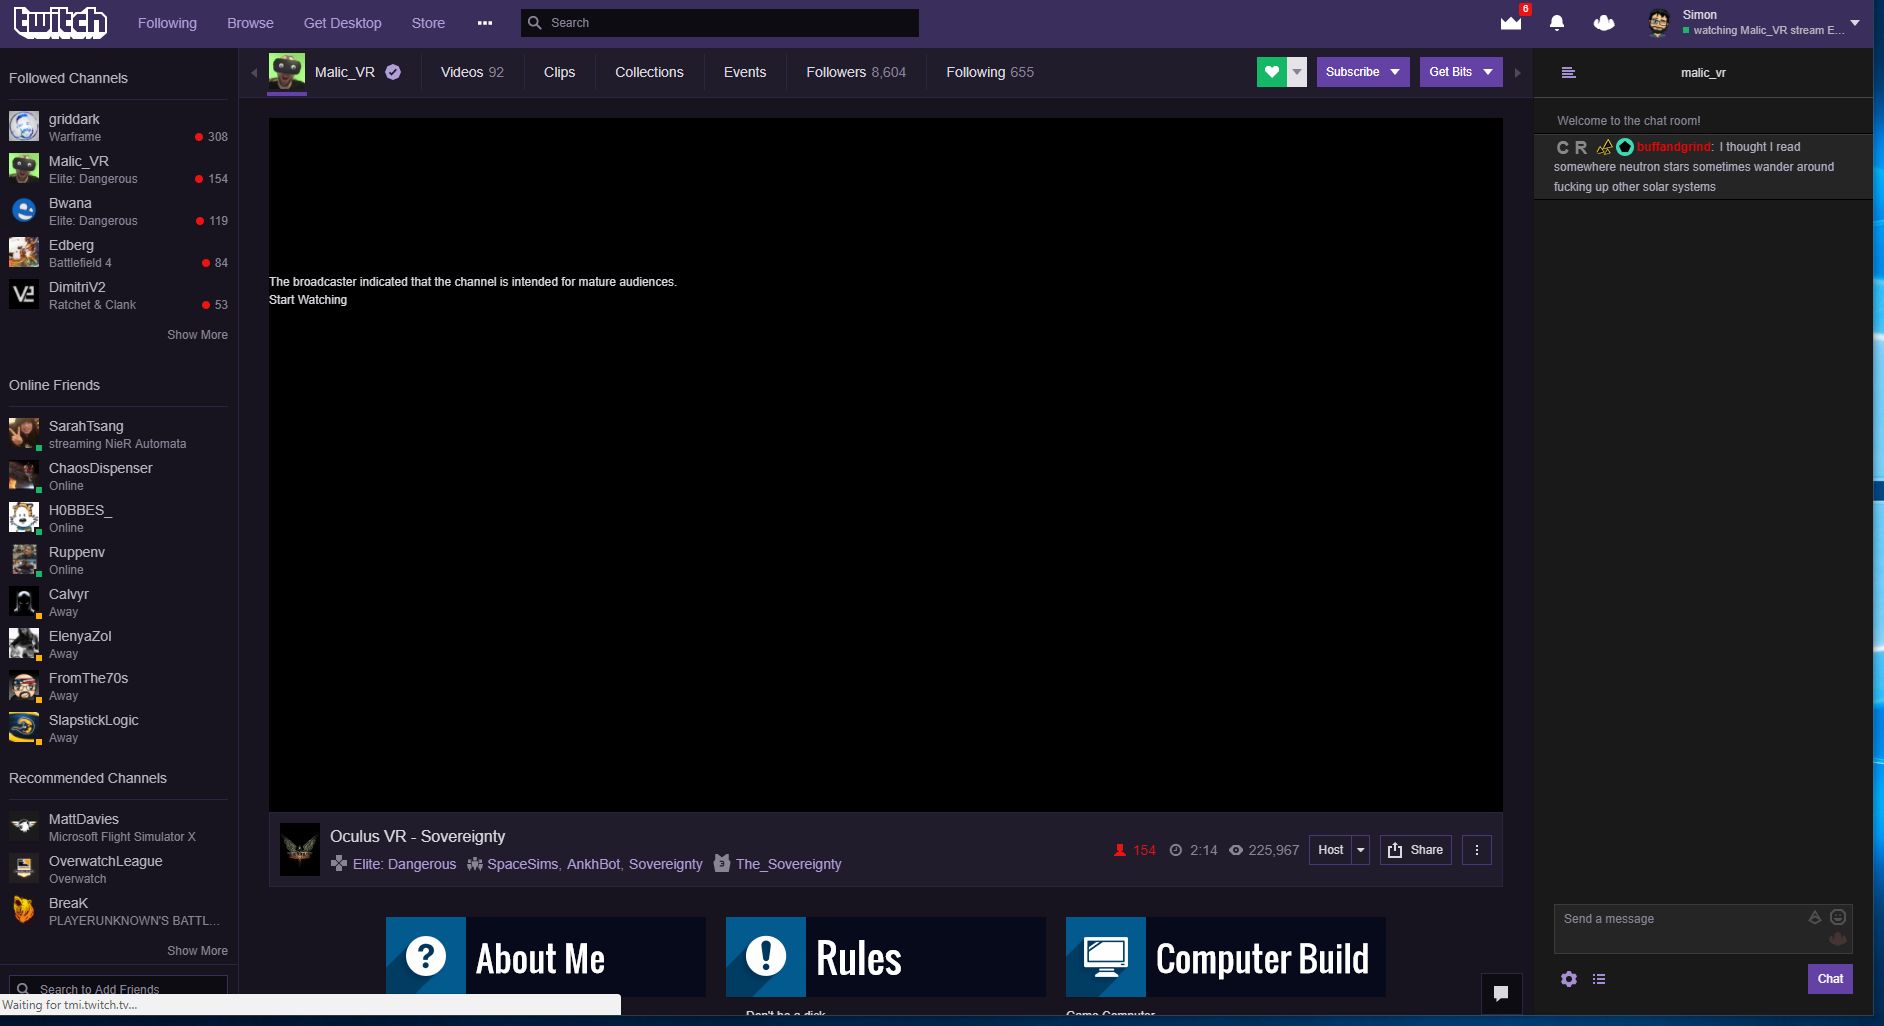Focus the Send a message chat box
Viewport: 1884px width, 1026px height.
[1703, 929]
